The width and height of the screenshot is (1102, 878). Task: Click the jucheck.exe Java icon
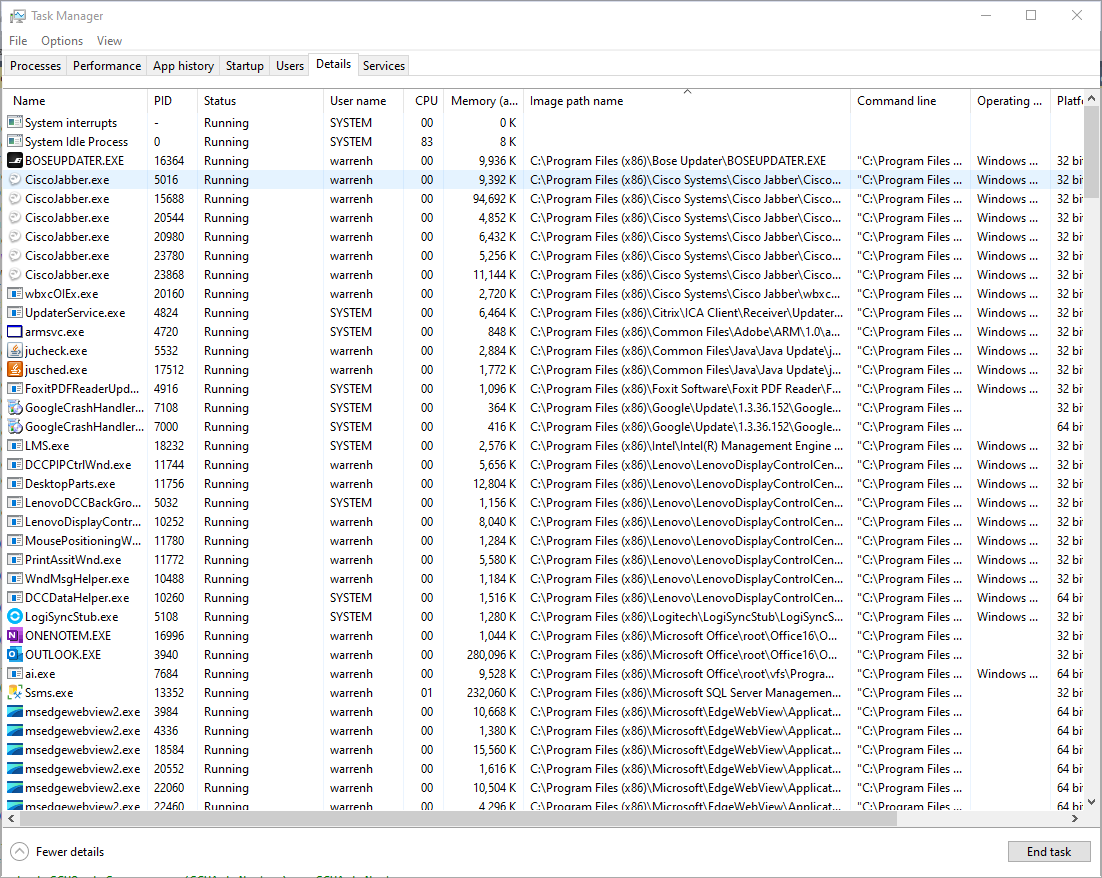point(15,350)
